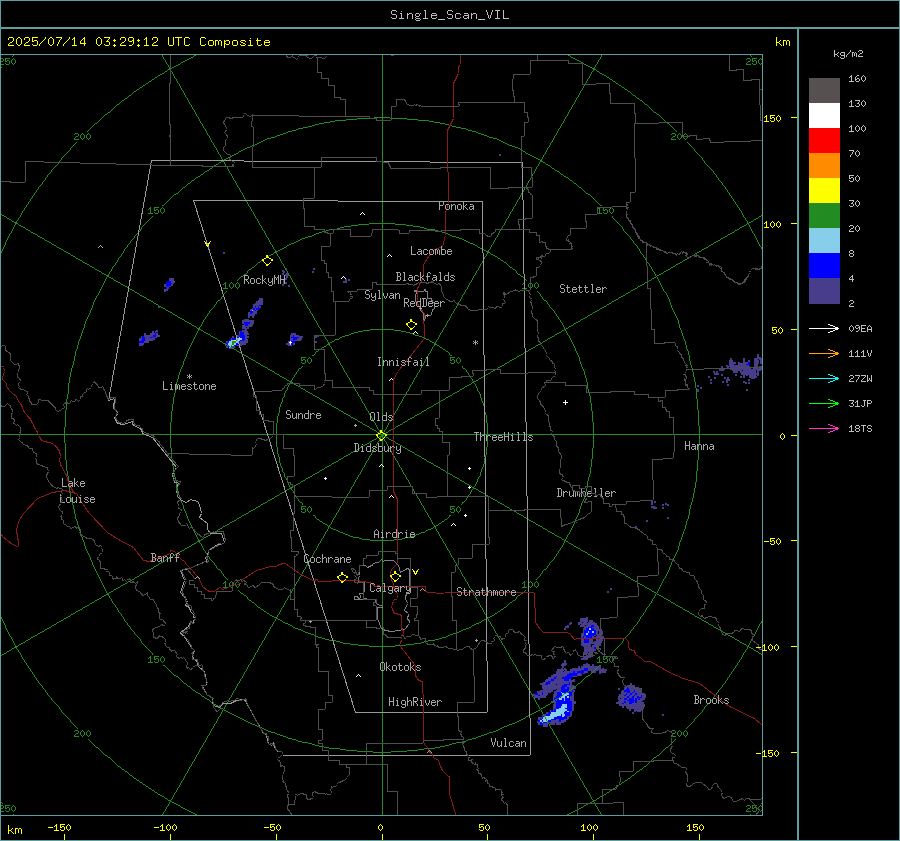The image size is (900, 841).
Task: Click the white 09EA arrow icon
Action: click(824, 328)
